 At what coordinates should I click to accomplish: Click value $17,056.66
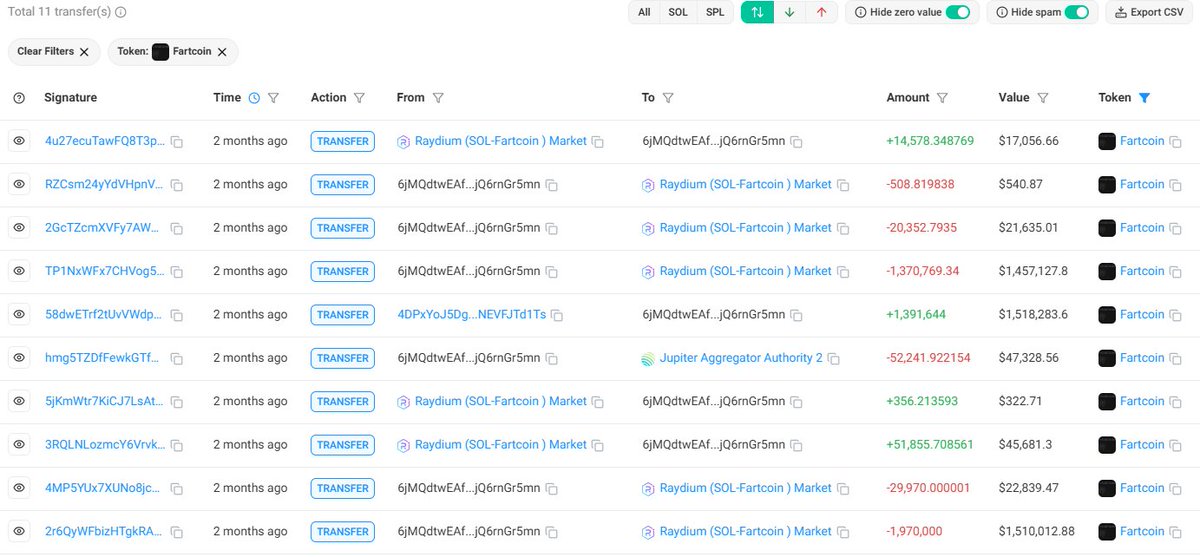tap(1029, 142)
